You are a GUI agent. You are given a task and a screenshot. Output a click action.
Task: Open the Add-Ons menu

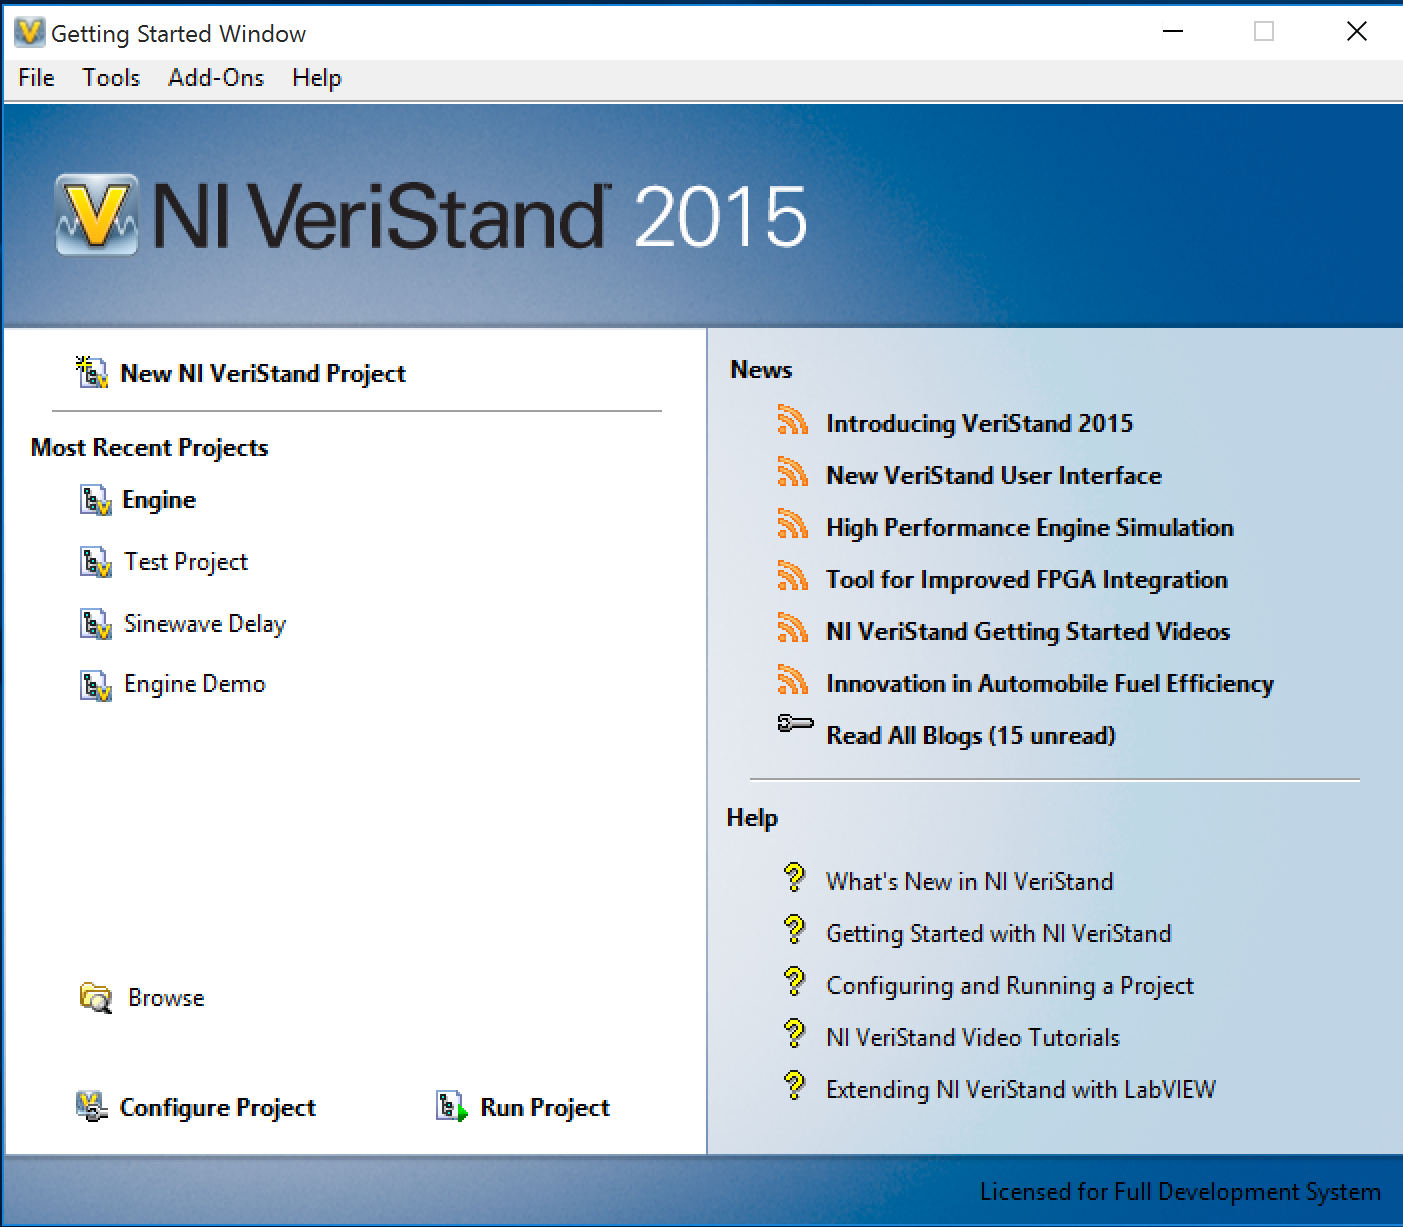[x=216, y=77]
